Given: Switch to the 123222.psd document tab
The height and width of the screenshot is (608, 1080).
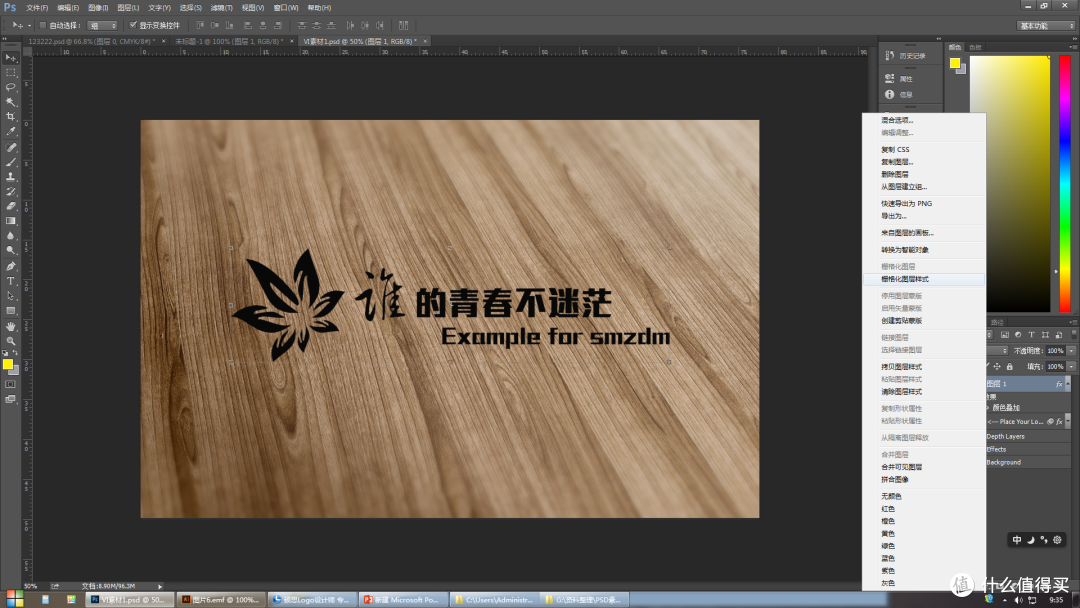Looking at the screenshot, I should click(x=92, y=41).
